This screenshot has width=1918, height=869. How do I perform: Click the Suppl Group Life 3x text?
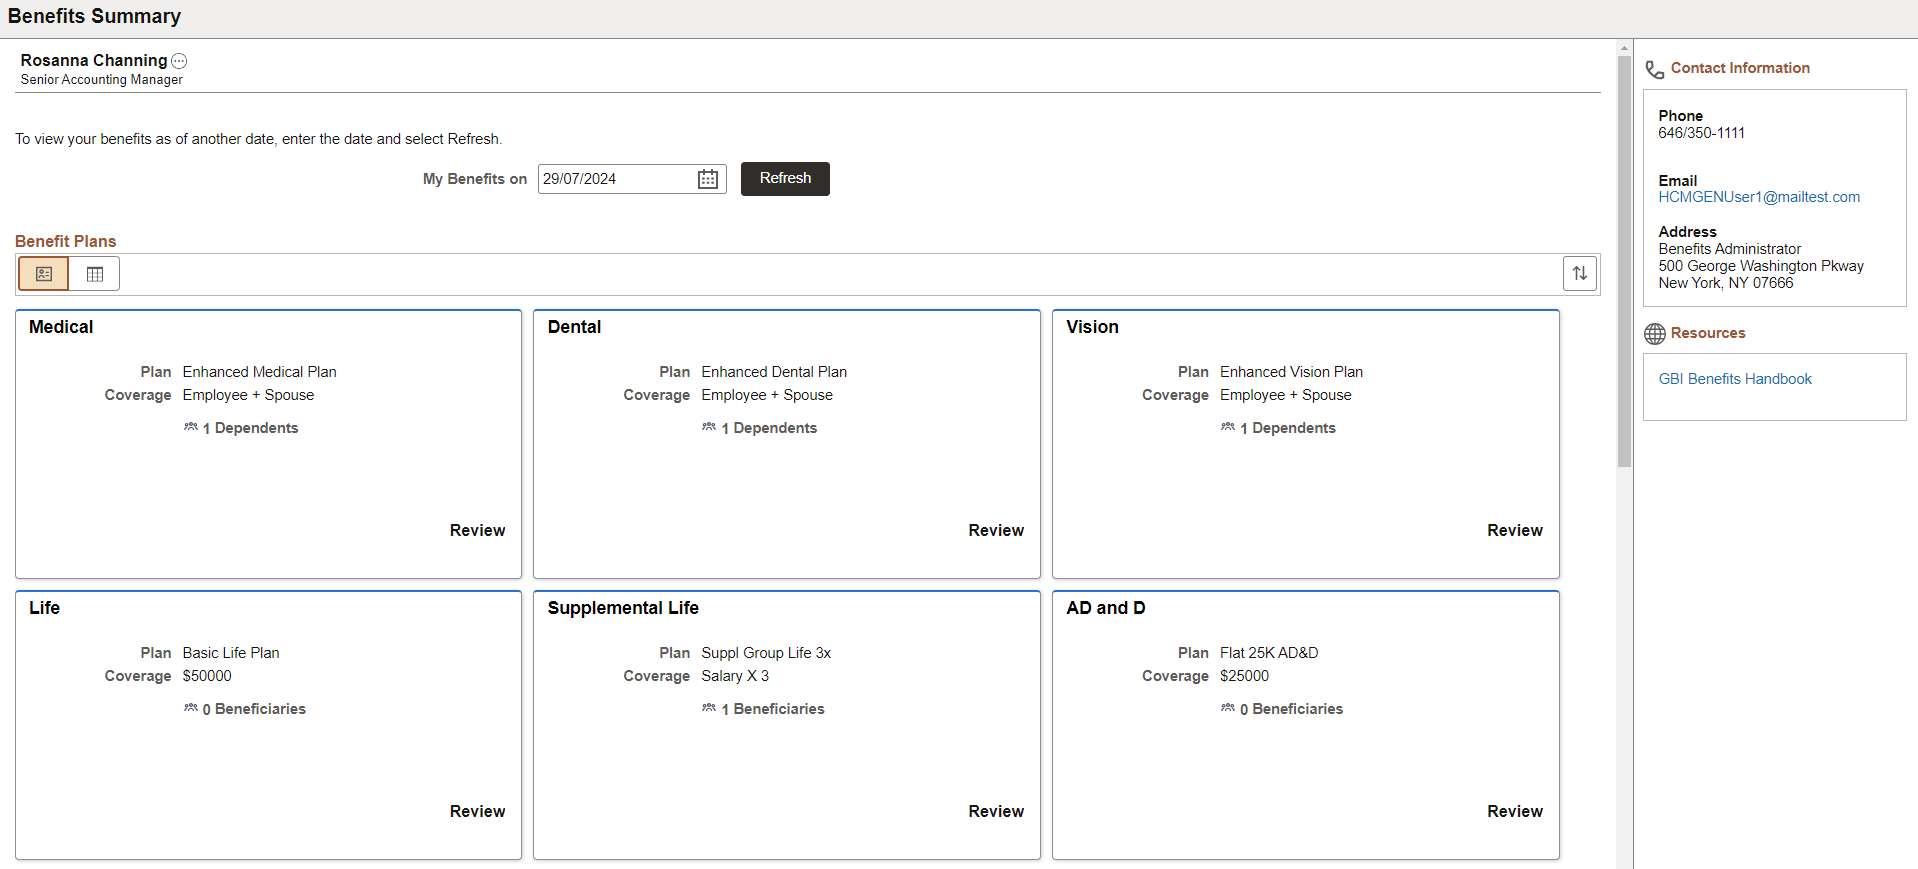[766, 653]
